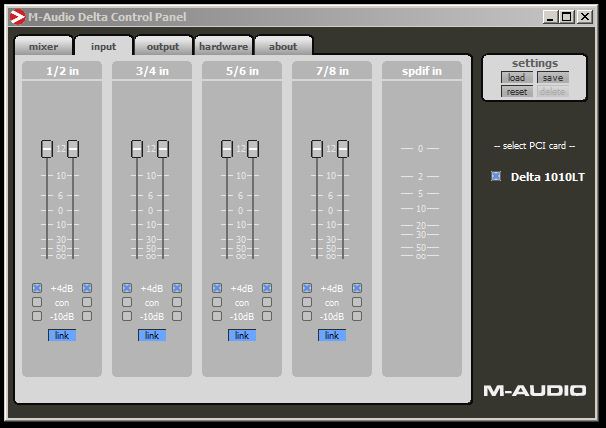
Task: Select the input tab
Action: (104, 46)
